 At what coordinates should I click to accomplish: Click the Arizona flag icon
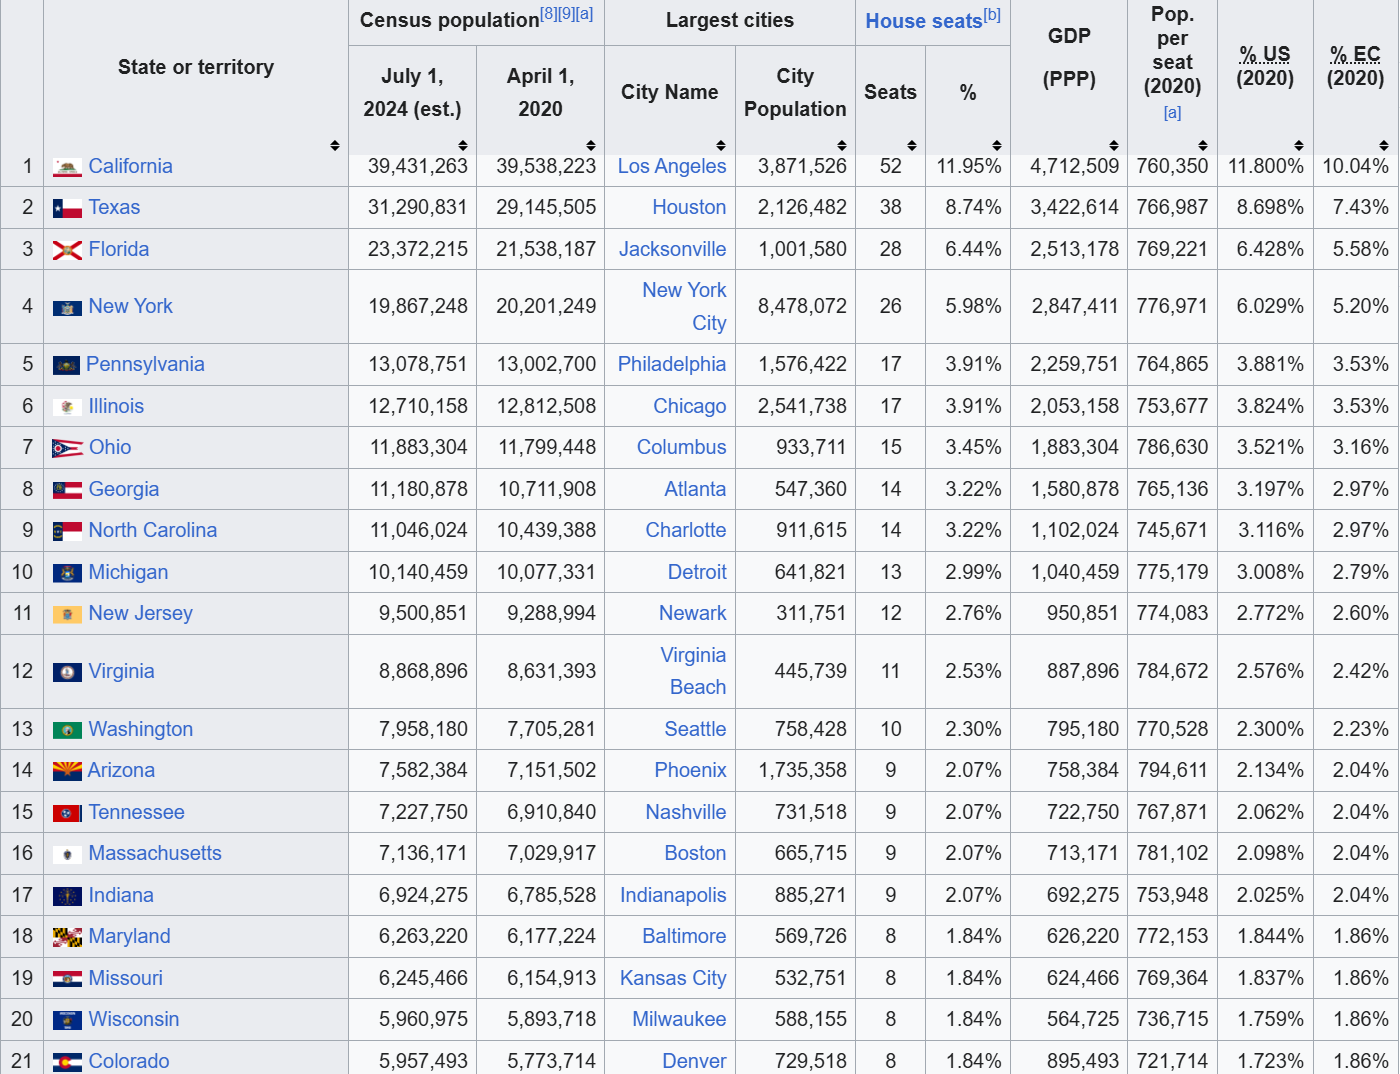pyautogui.click(x=67, y=771)
